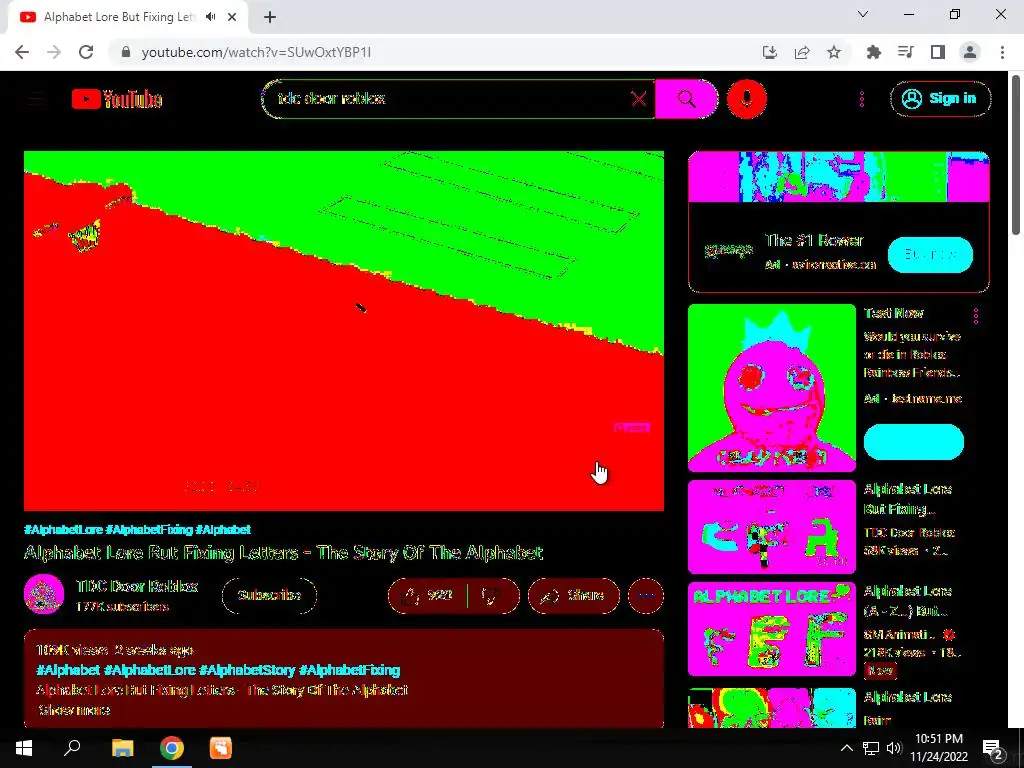Open network status tray icon
1024x768 pixels.
(x=871, y=748)
